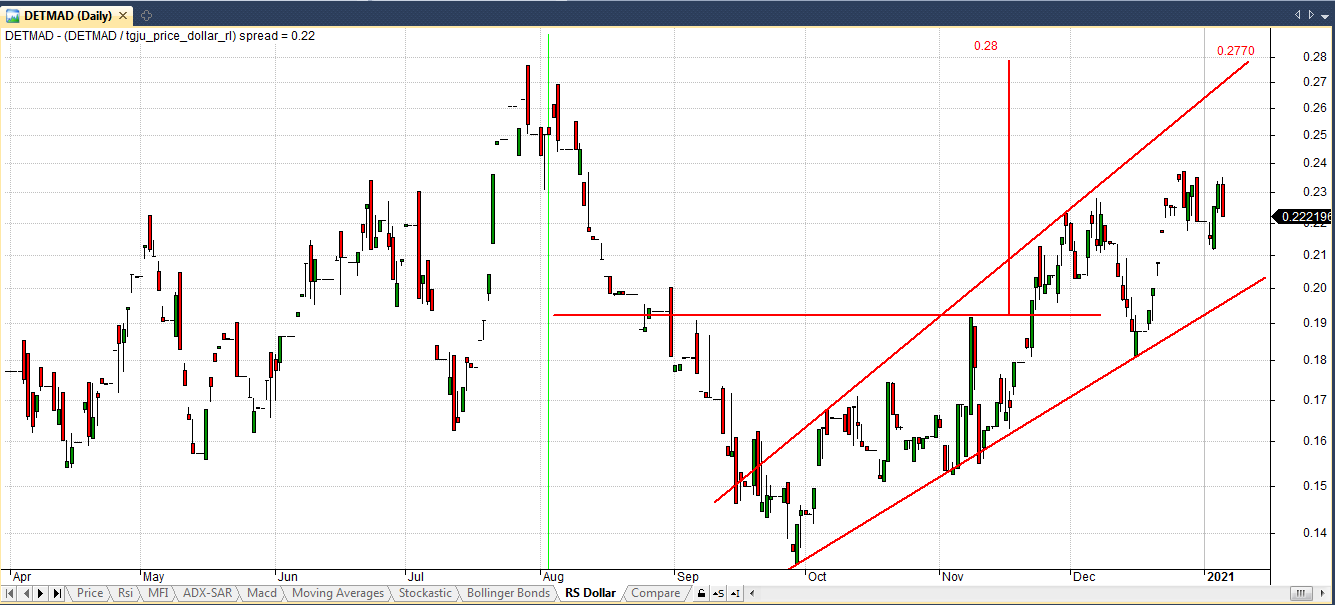Click the I arrow icon in bottom bar

click(733, 593)
